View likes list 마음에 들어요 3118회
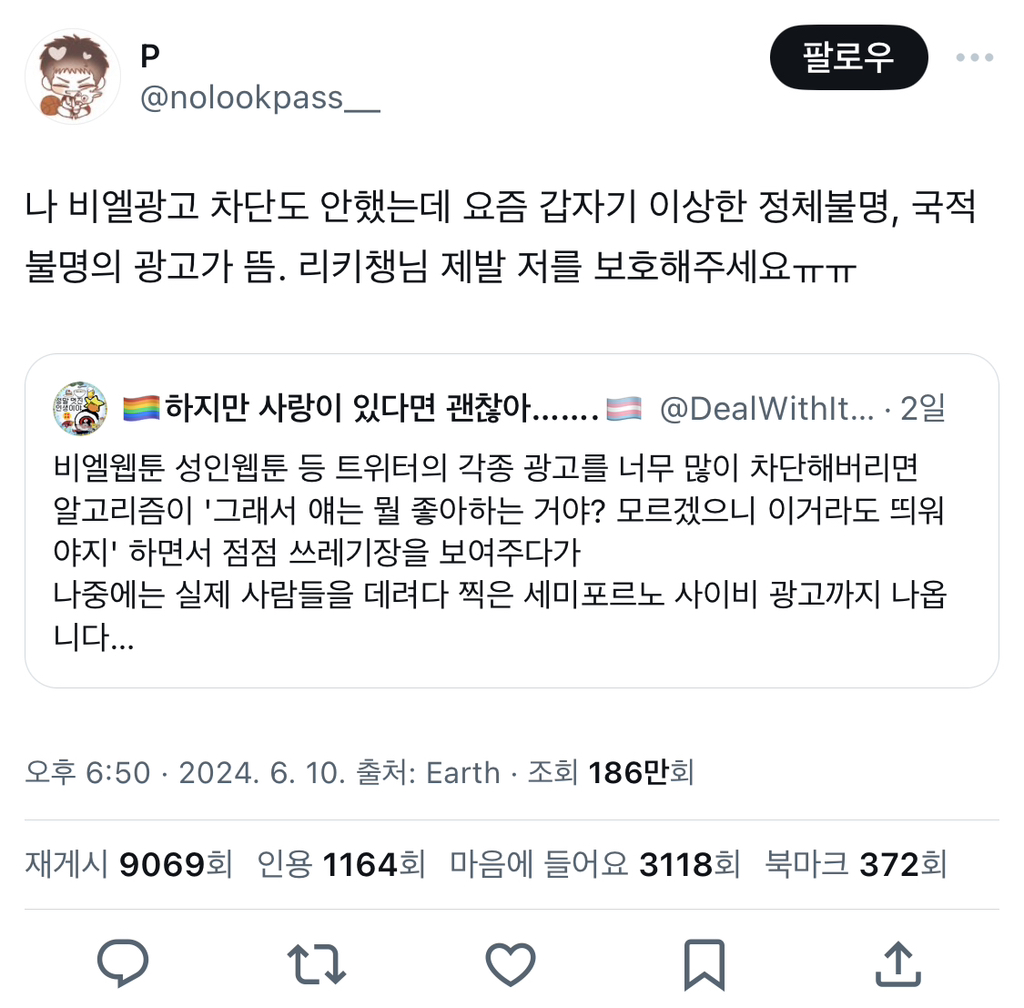The image size is (1024, 1008). [x=595, y=864]
